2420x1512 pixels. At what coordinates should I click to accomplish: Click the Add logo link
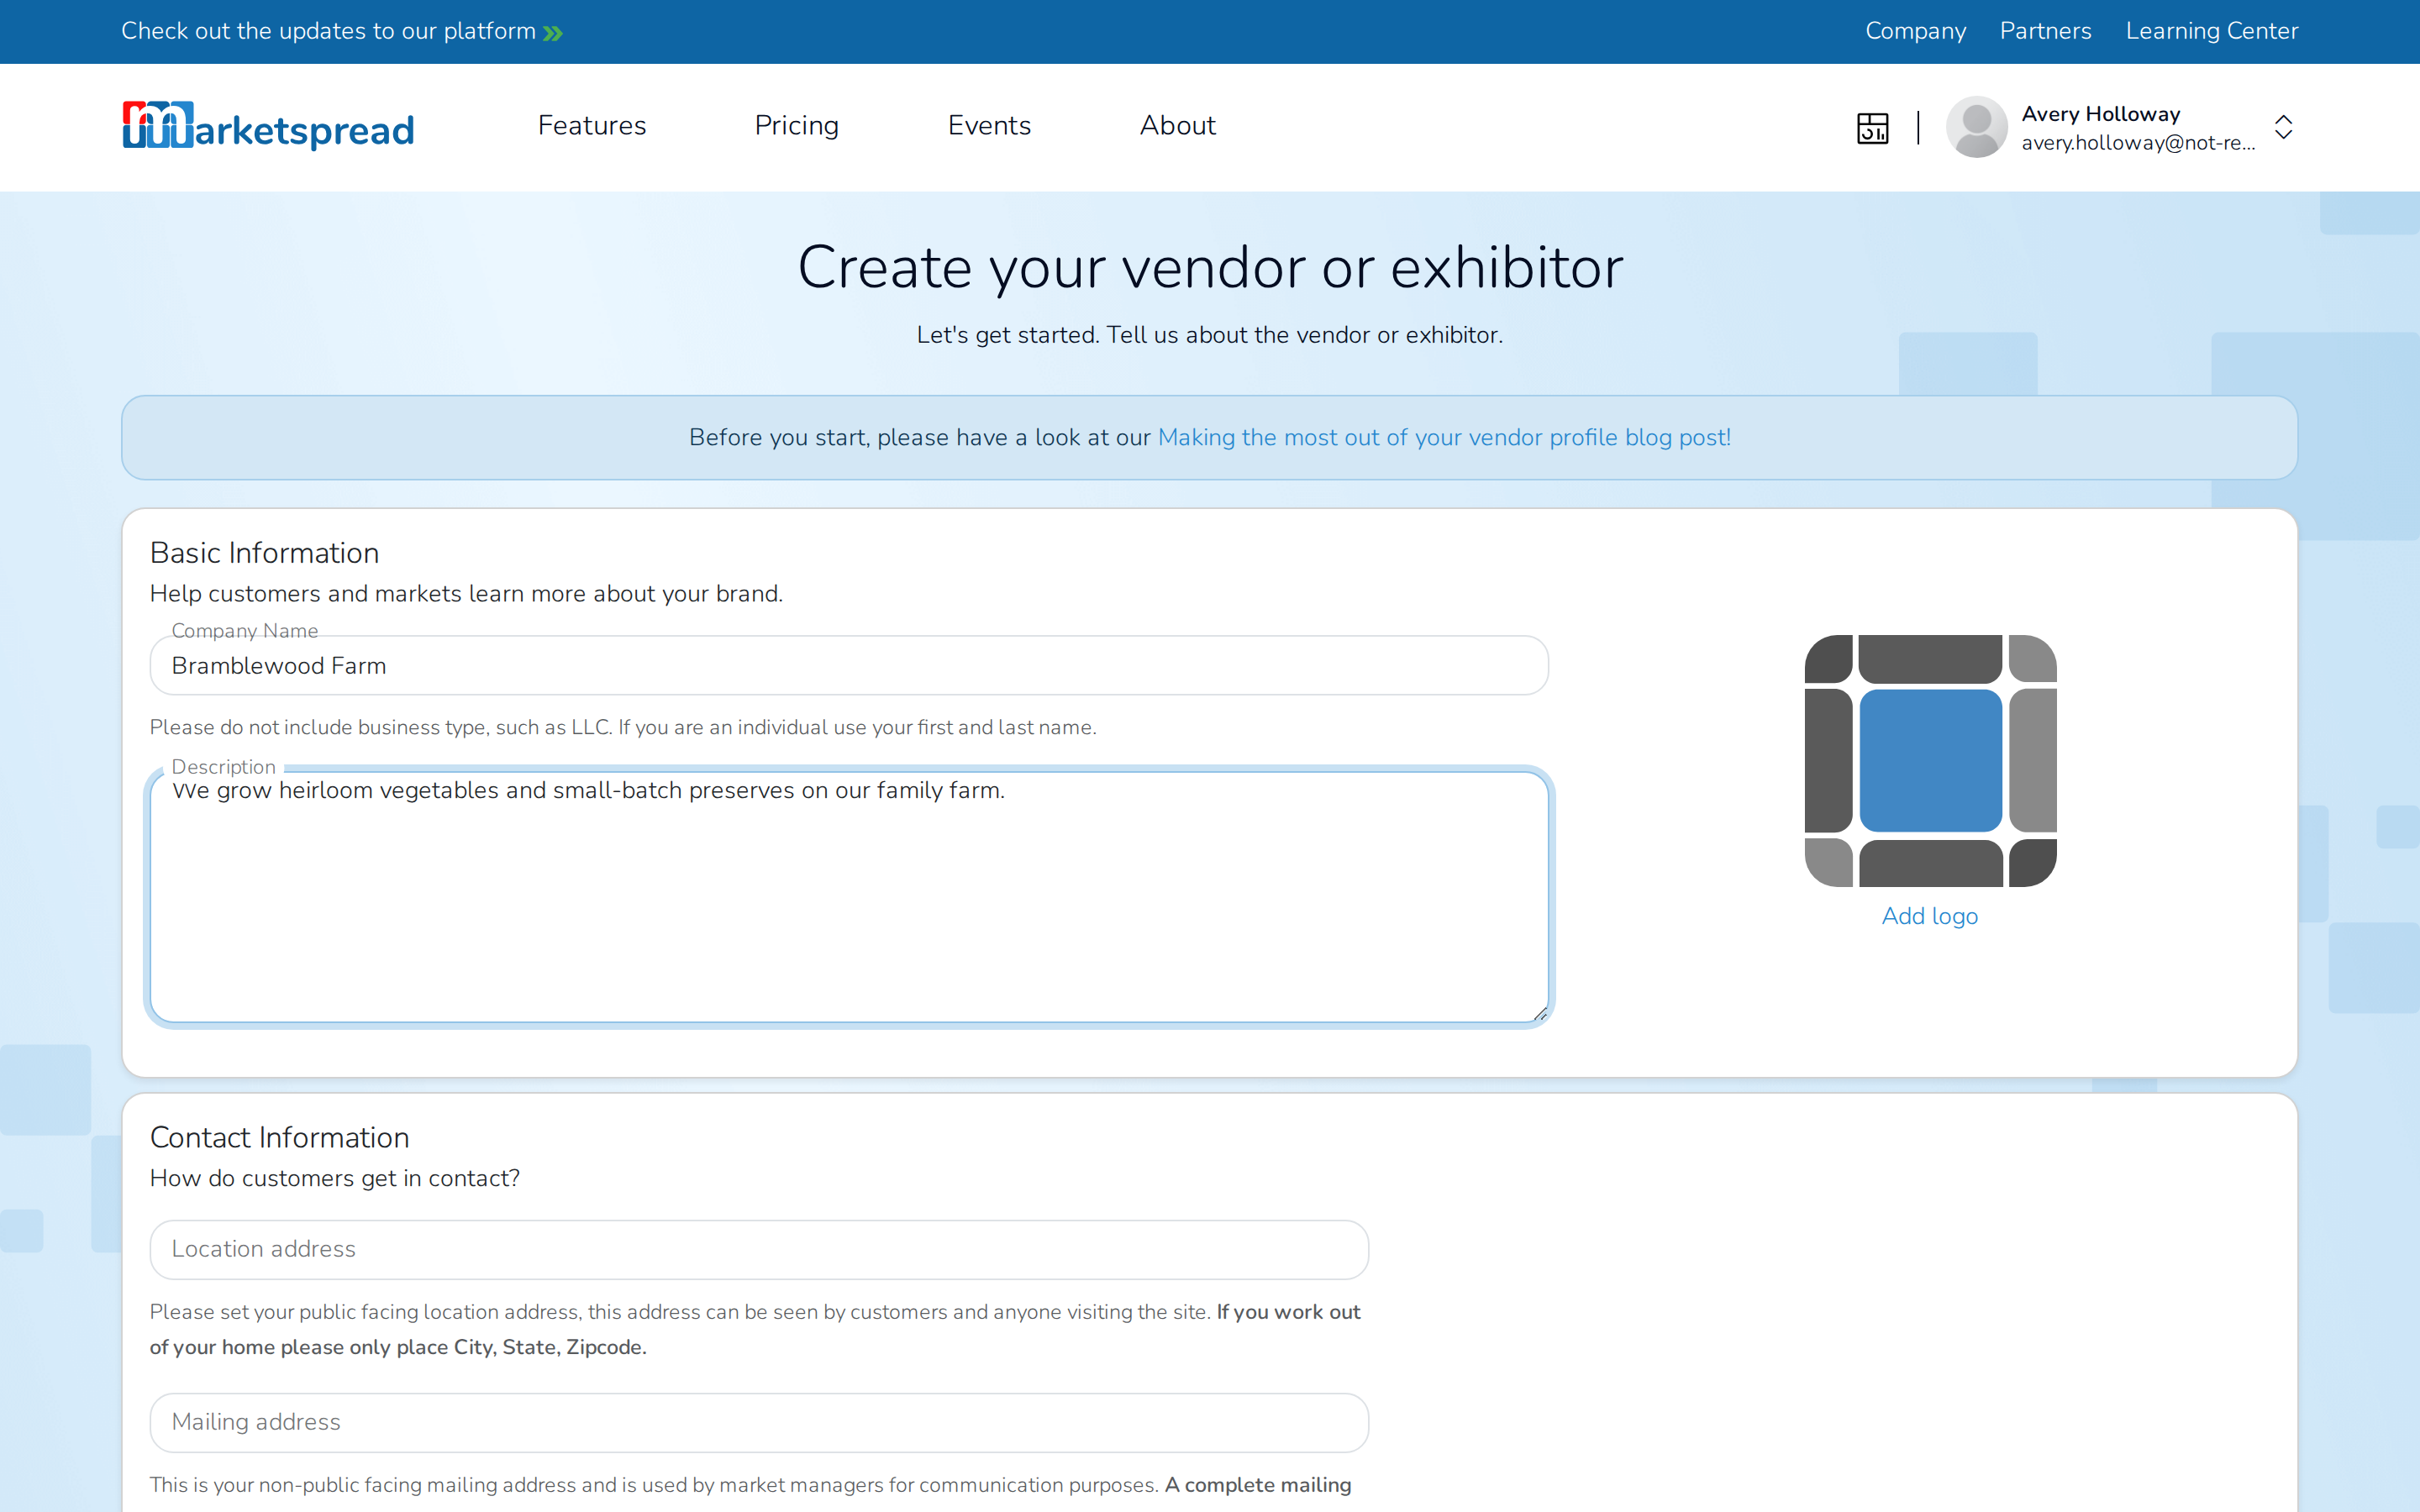(1929, 916)
